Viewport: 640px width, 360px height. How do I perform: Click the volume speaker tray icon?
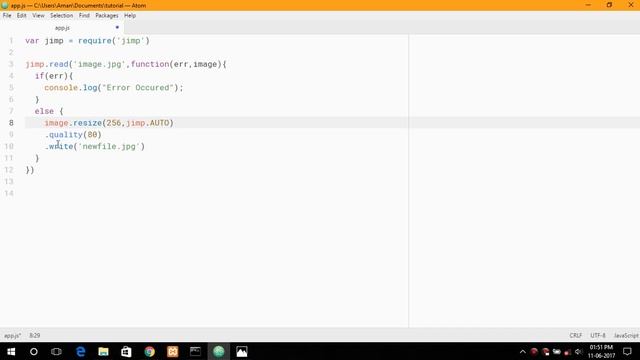click(x=578, y=351)
